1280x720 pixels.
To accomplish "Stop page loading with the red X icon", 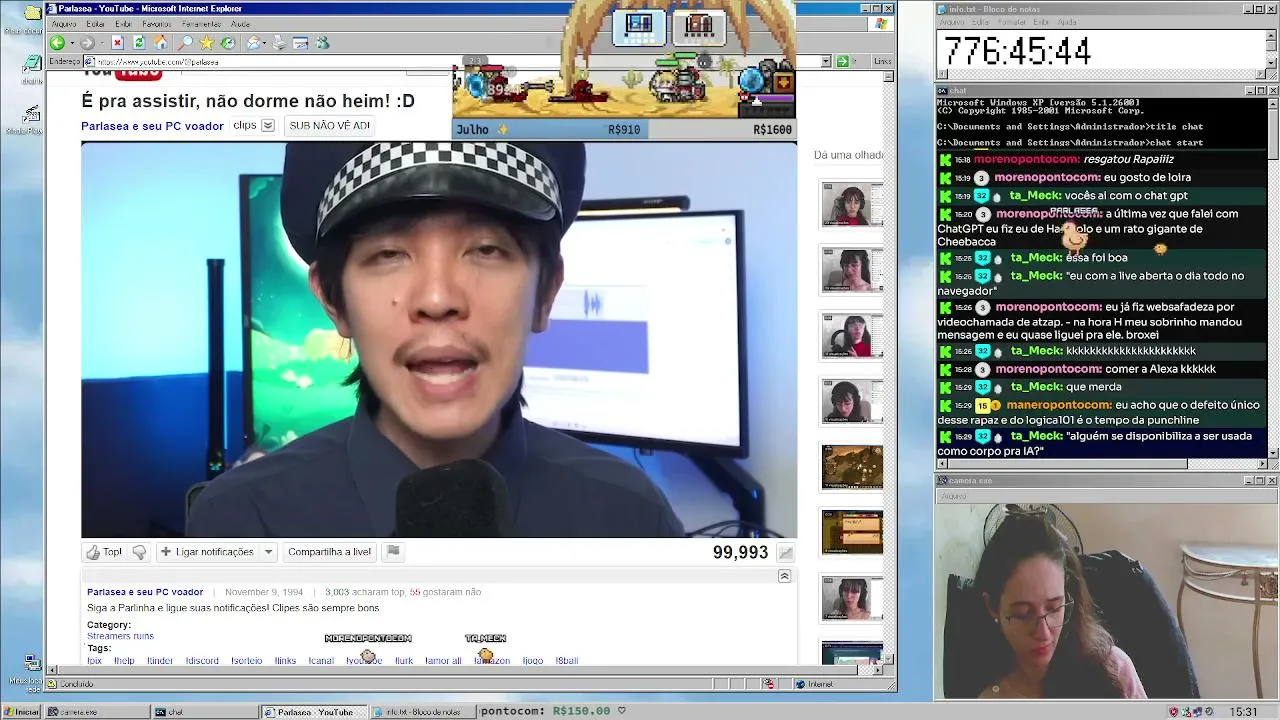I will point(117,43).
